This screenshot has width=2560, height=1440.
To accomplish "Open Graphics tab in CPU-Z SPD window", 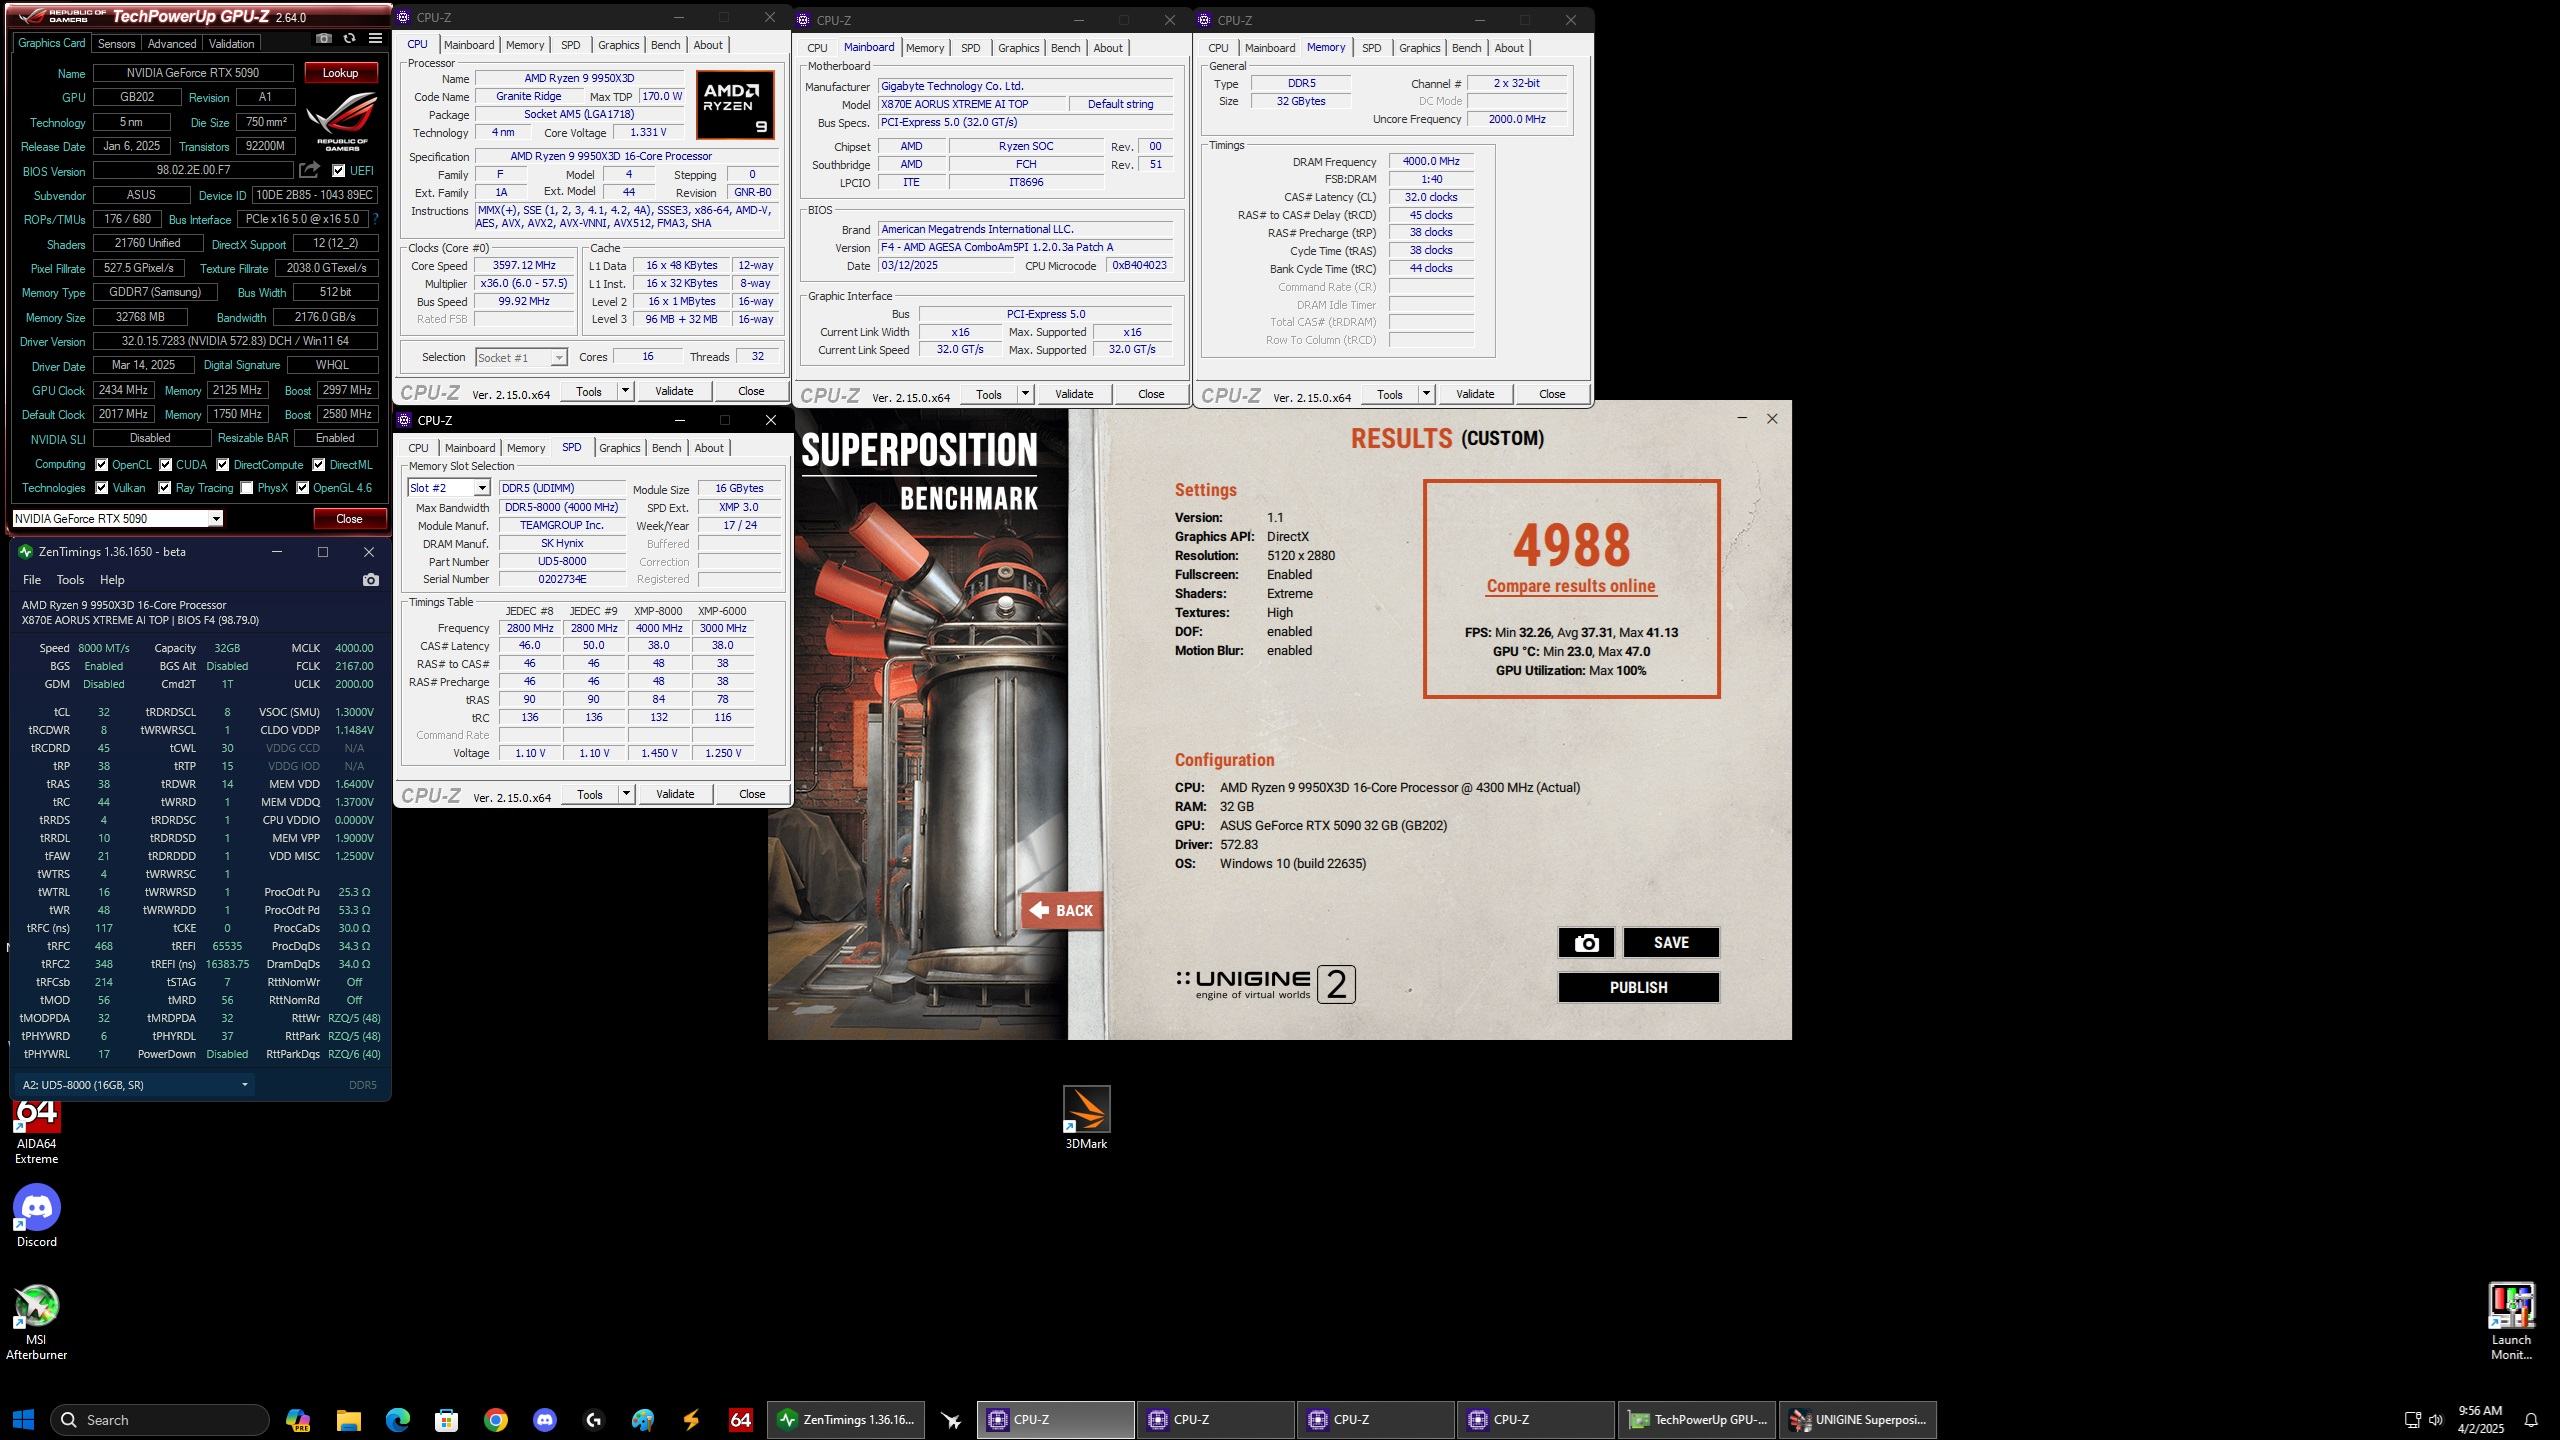I will pyautogui.click(x=619, y=448).
